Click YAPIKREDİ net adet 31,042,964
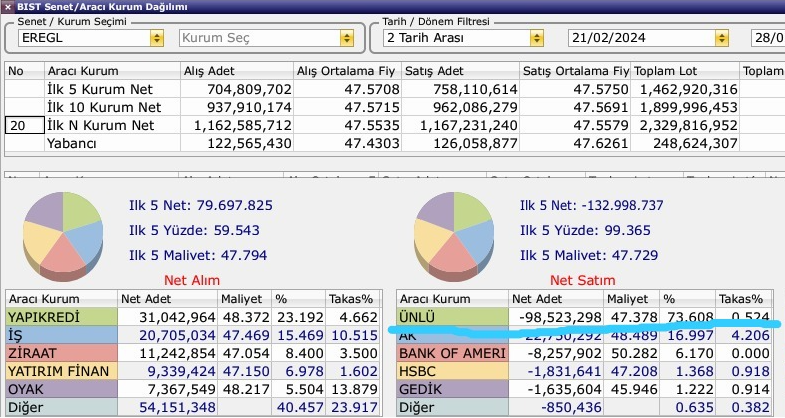Viewport: 785px width, 418px height. tap(177, 317)
